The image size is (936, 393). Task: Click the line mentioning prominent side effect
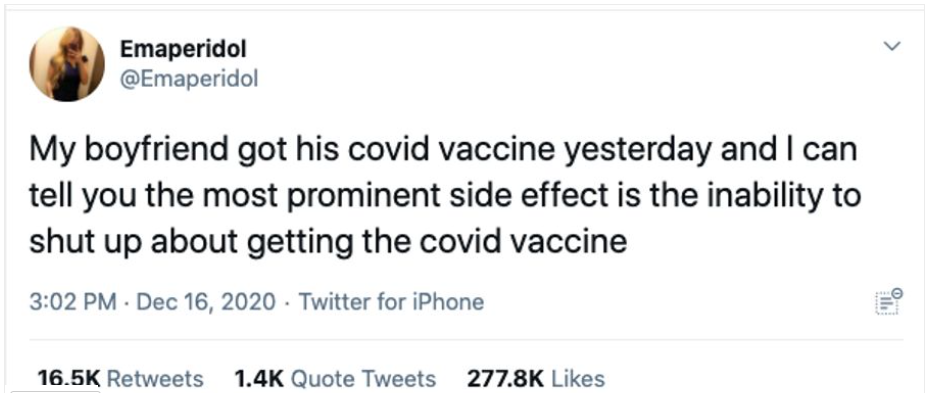point(445,196)
